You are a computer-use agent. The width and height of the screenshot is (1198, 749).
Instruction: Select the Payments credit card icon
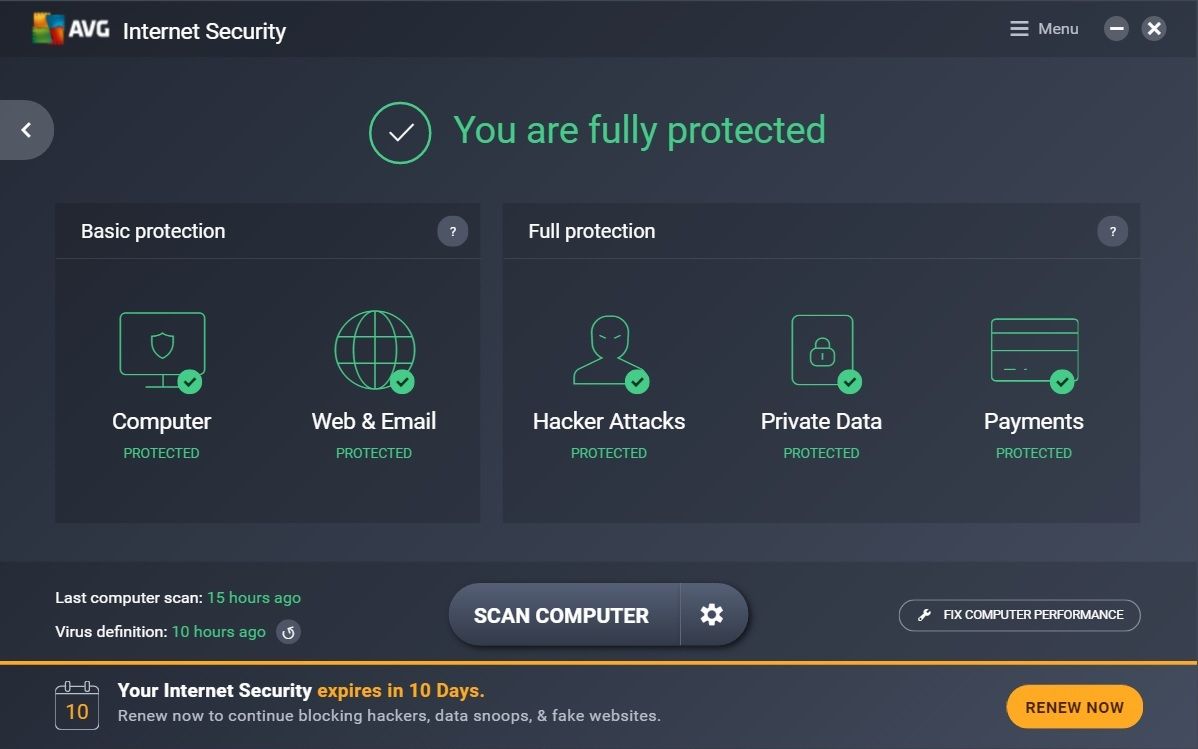[x=1034, y=350]
